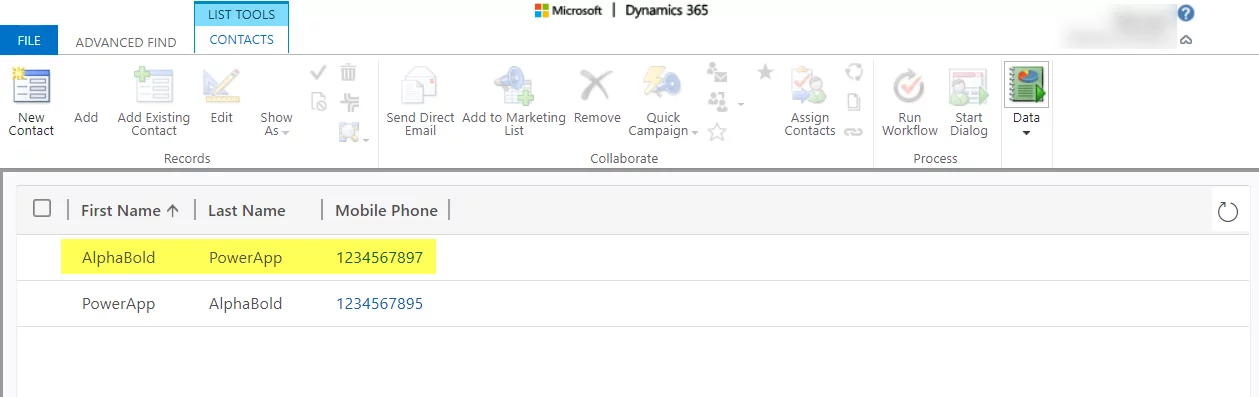
Task: Open the Data menu dropdown
Action: pyautogui.click(x=1026, y=101)
